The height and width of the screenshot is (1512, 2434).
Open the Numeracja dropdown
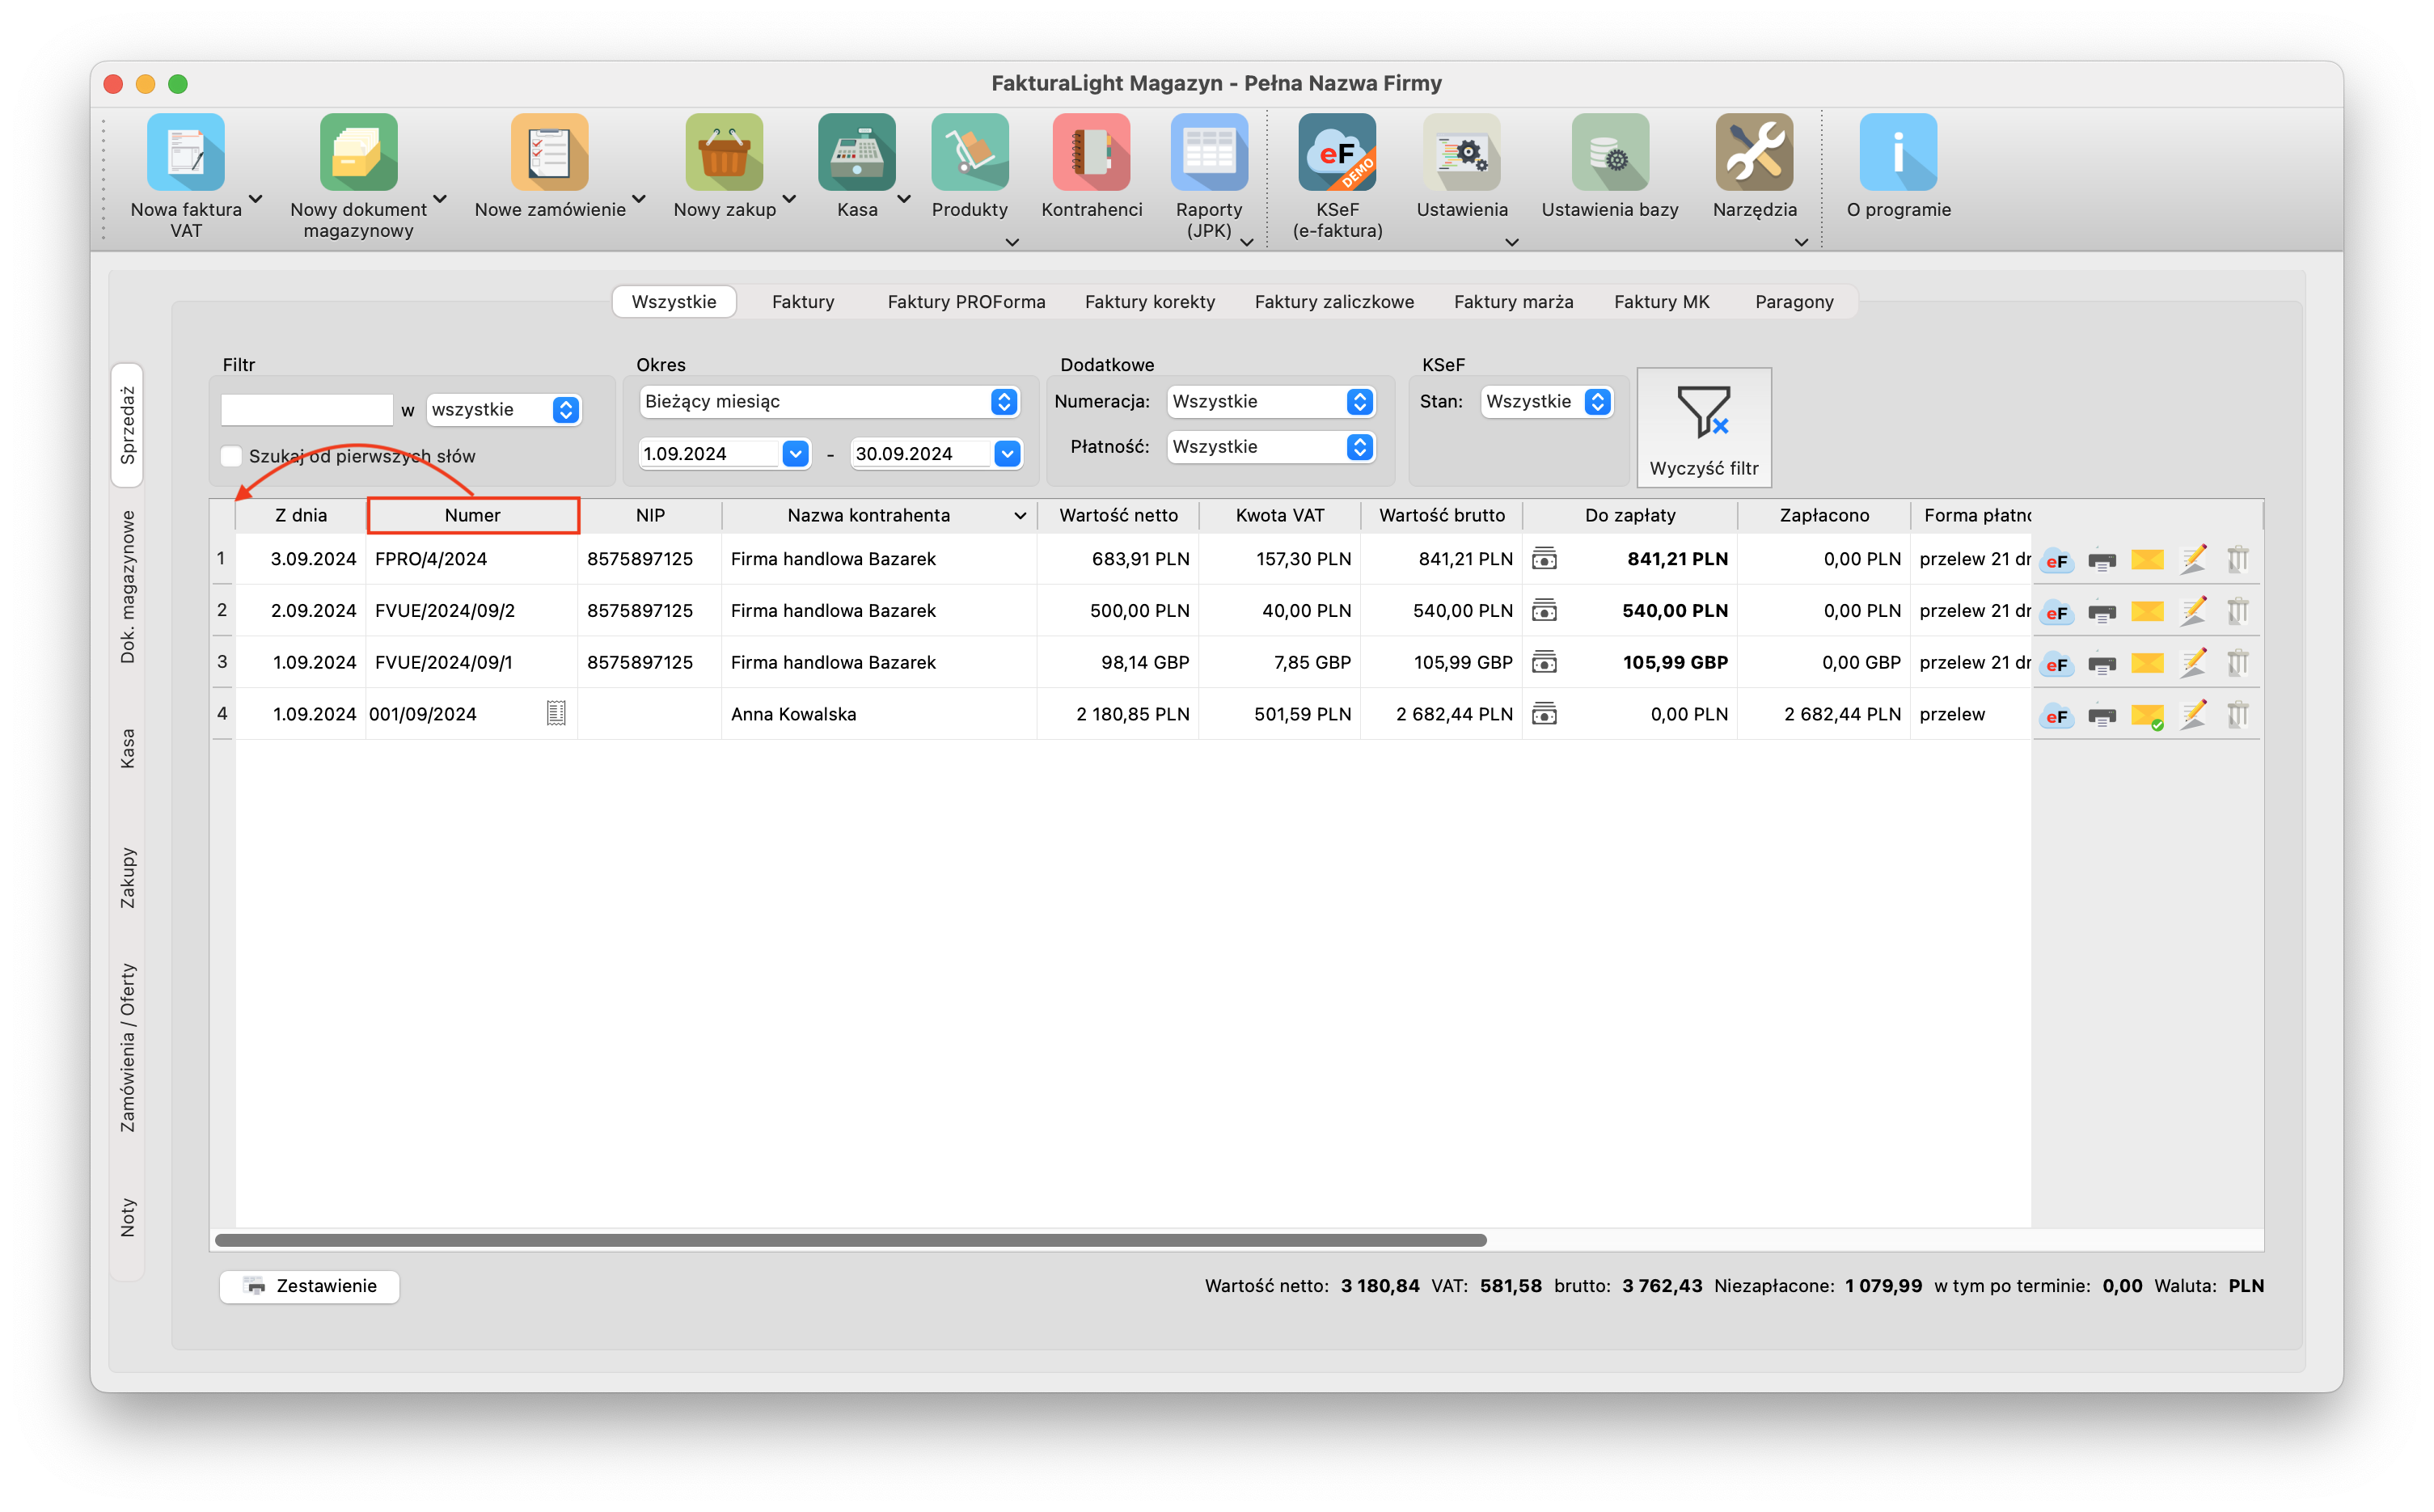click(x=1270, y=401)
